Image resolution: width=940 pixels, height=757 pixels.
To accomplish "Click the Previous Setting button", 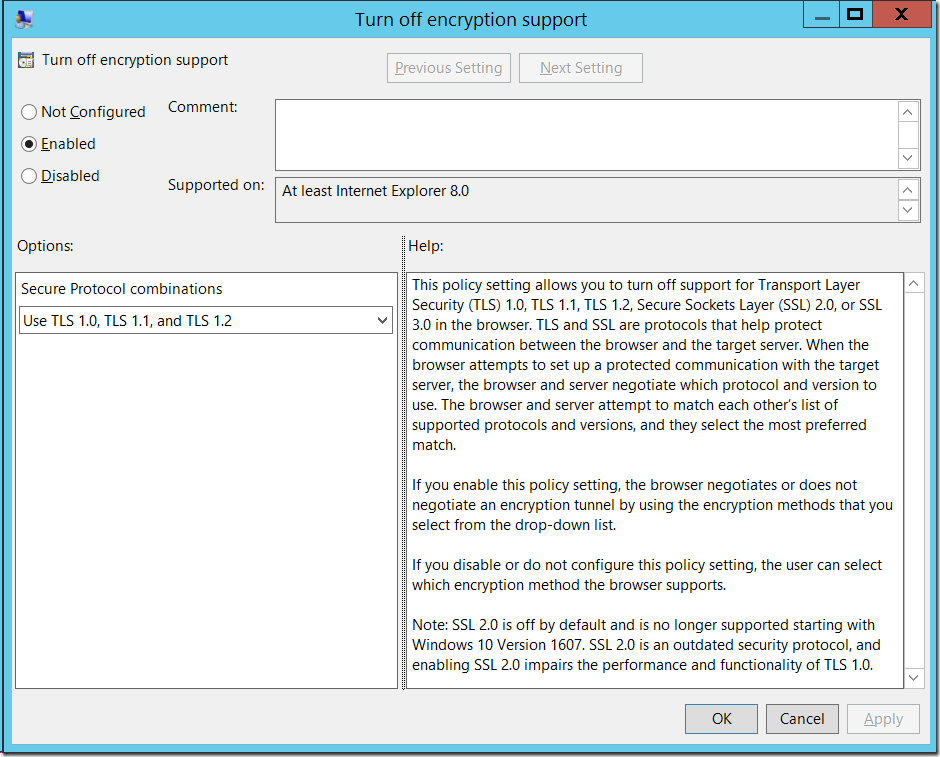I will (448, 68).
